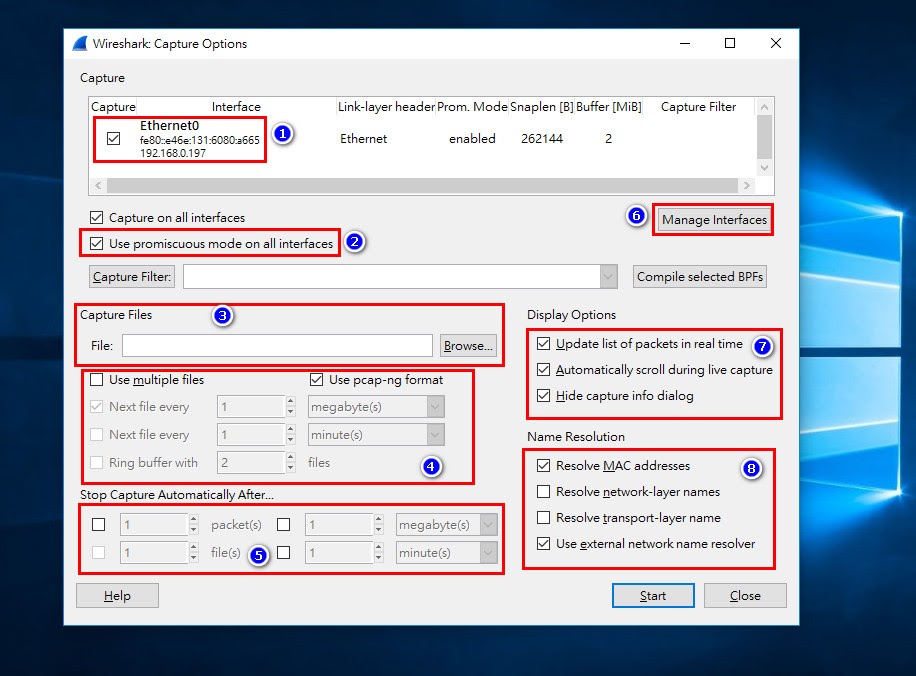Screen dimensions: 916x676
Task: Click spinner arrows of stop after minute(s)
Action: 379,553
